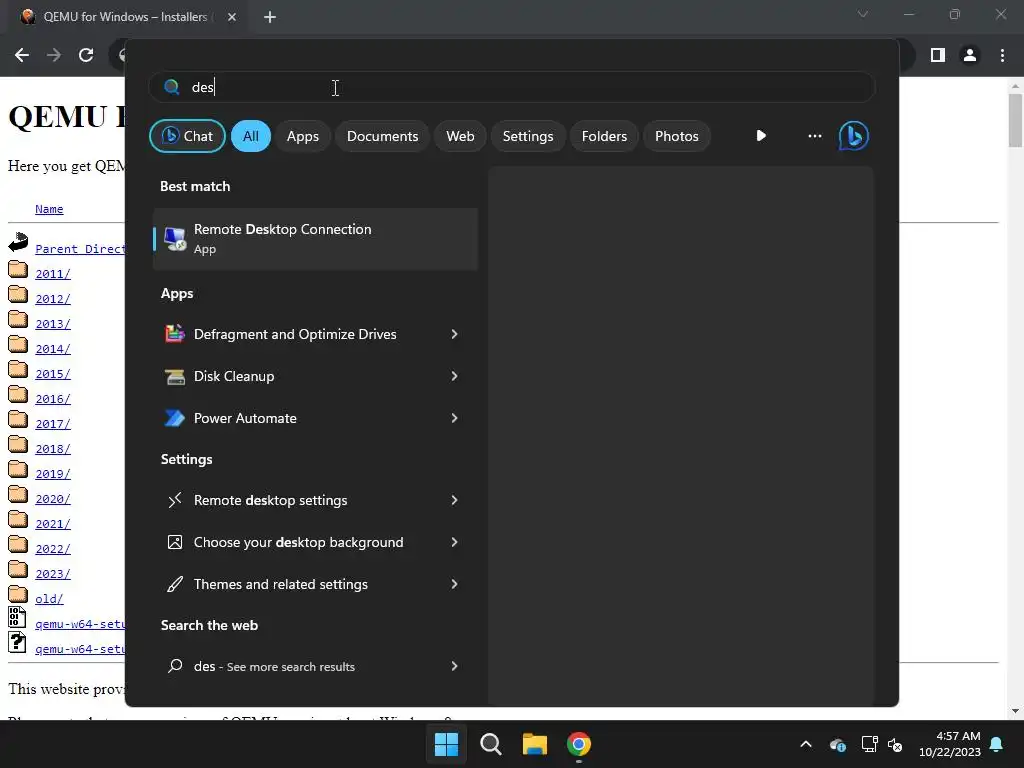Open Chrome side panel button

point(938,55)
